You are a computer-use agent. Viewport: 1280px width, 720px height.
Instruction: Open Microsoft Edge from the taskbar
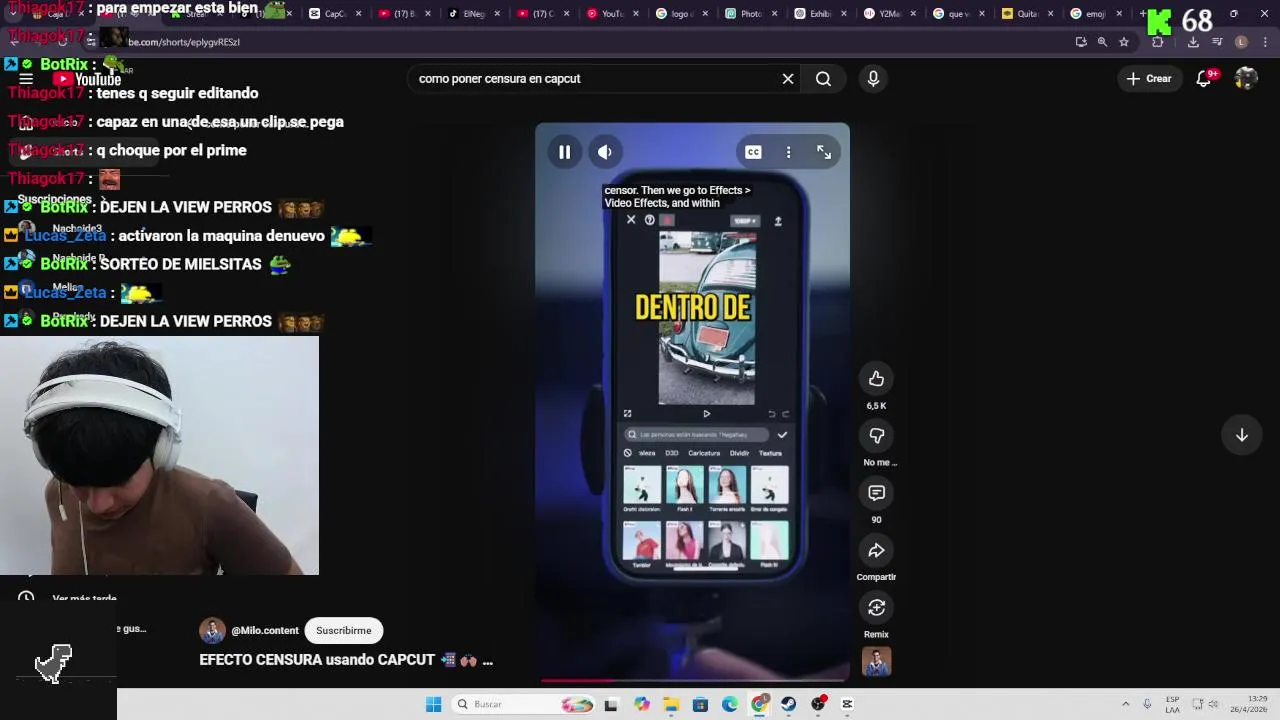pos(730,704)
